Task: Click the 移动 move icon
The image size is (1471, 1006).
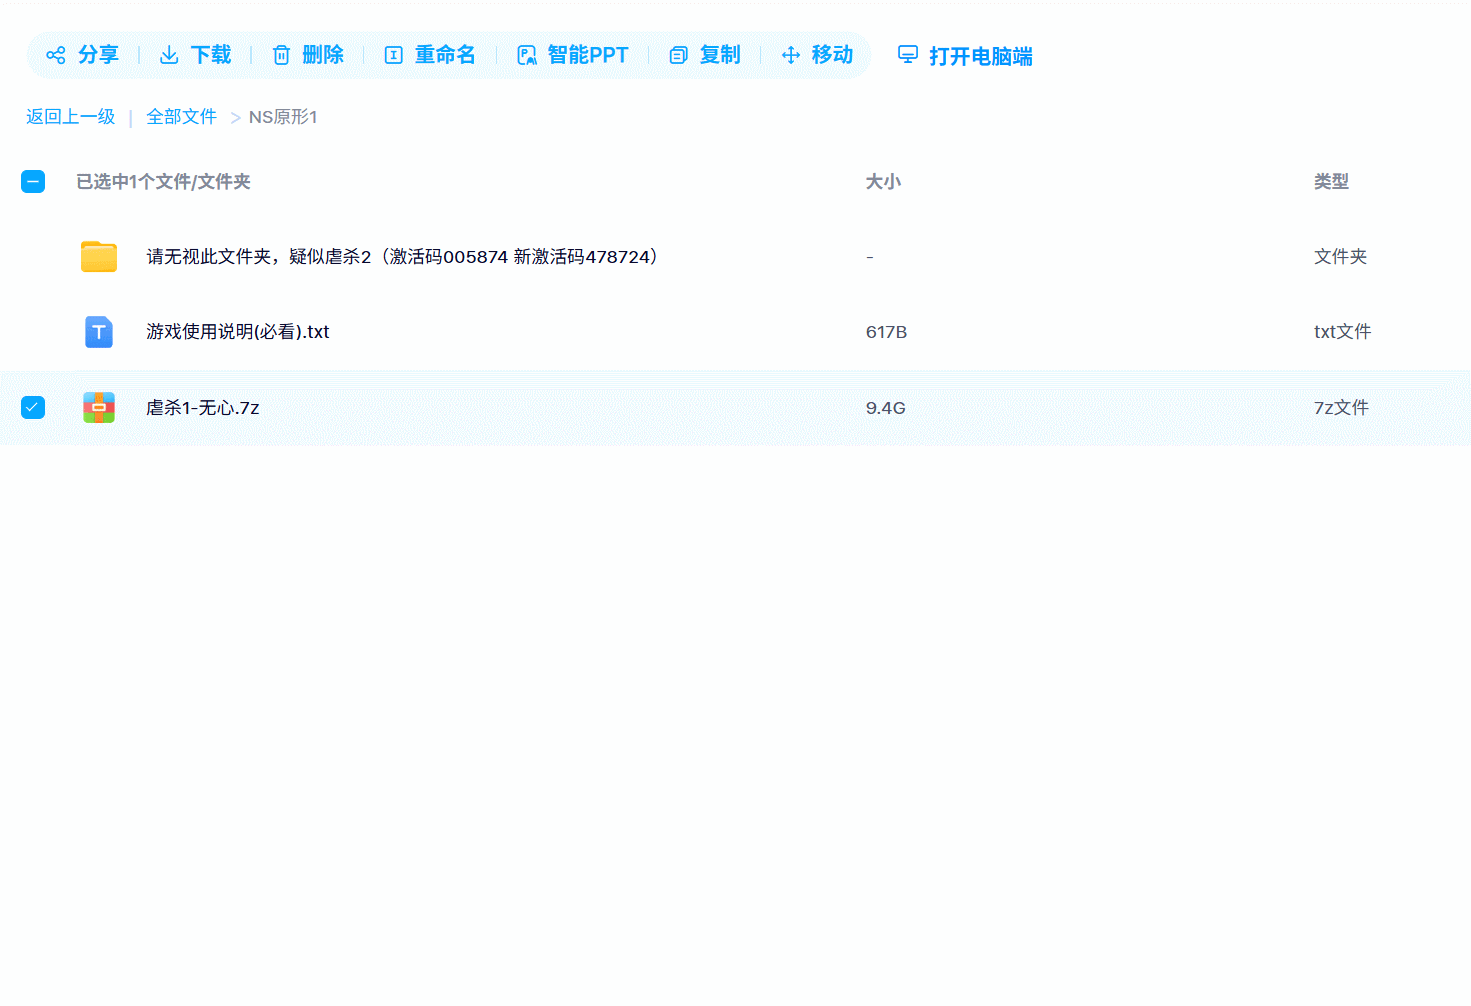Action: click(790, 55)
